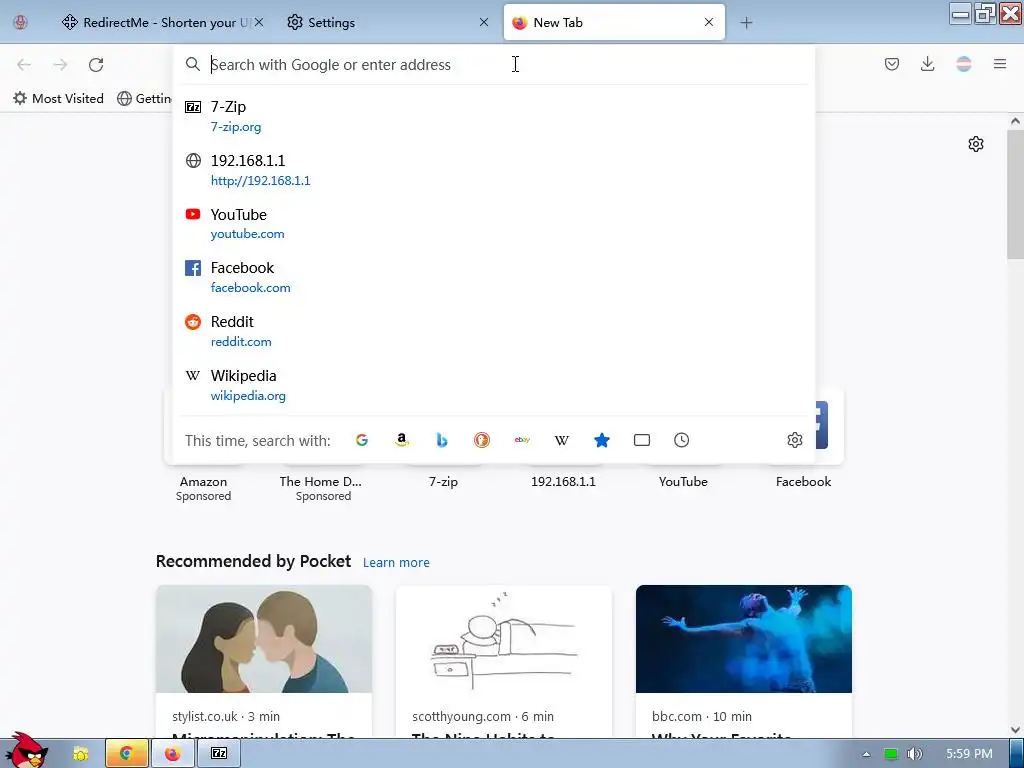Image resolution: width=1024 pixels, height=768 pixels.
Task: Choose Facebook suggestion
Action: [494, 278]
